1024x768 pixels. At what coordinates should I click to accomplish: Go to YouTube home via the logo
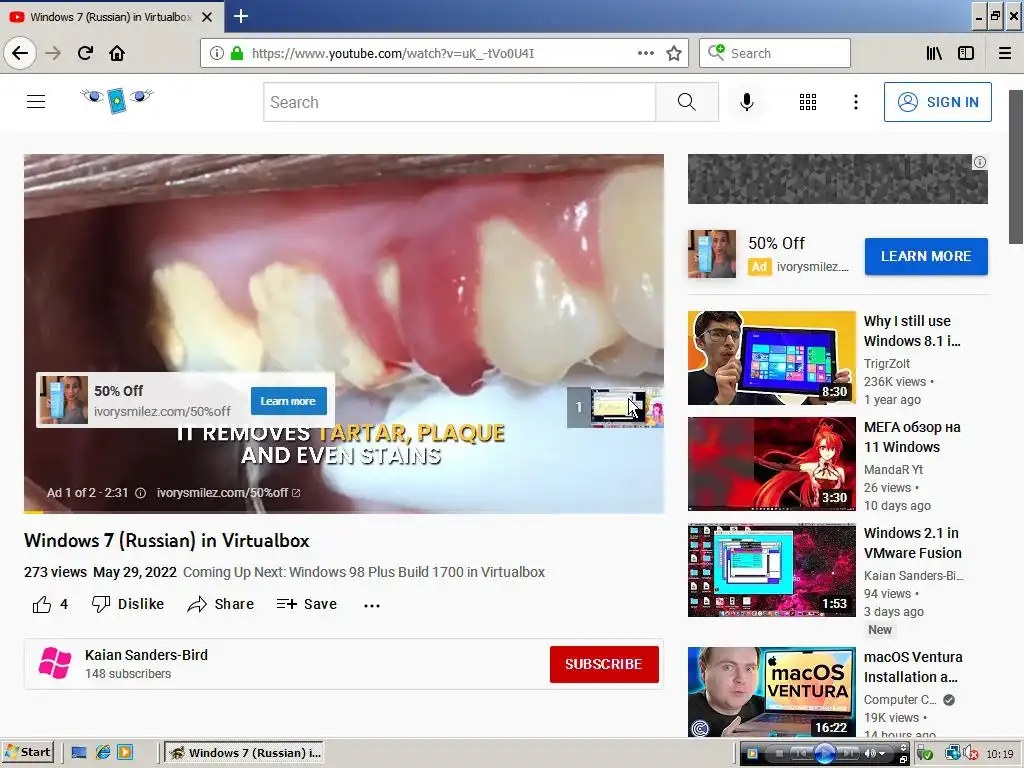[117, 100]
